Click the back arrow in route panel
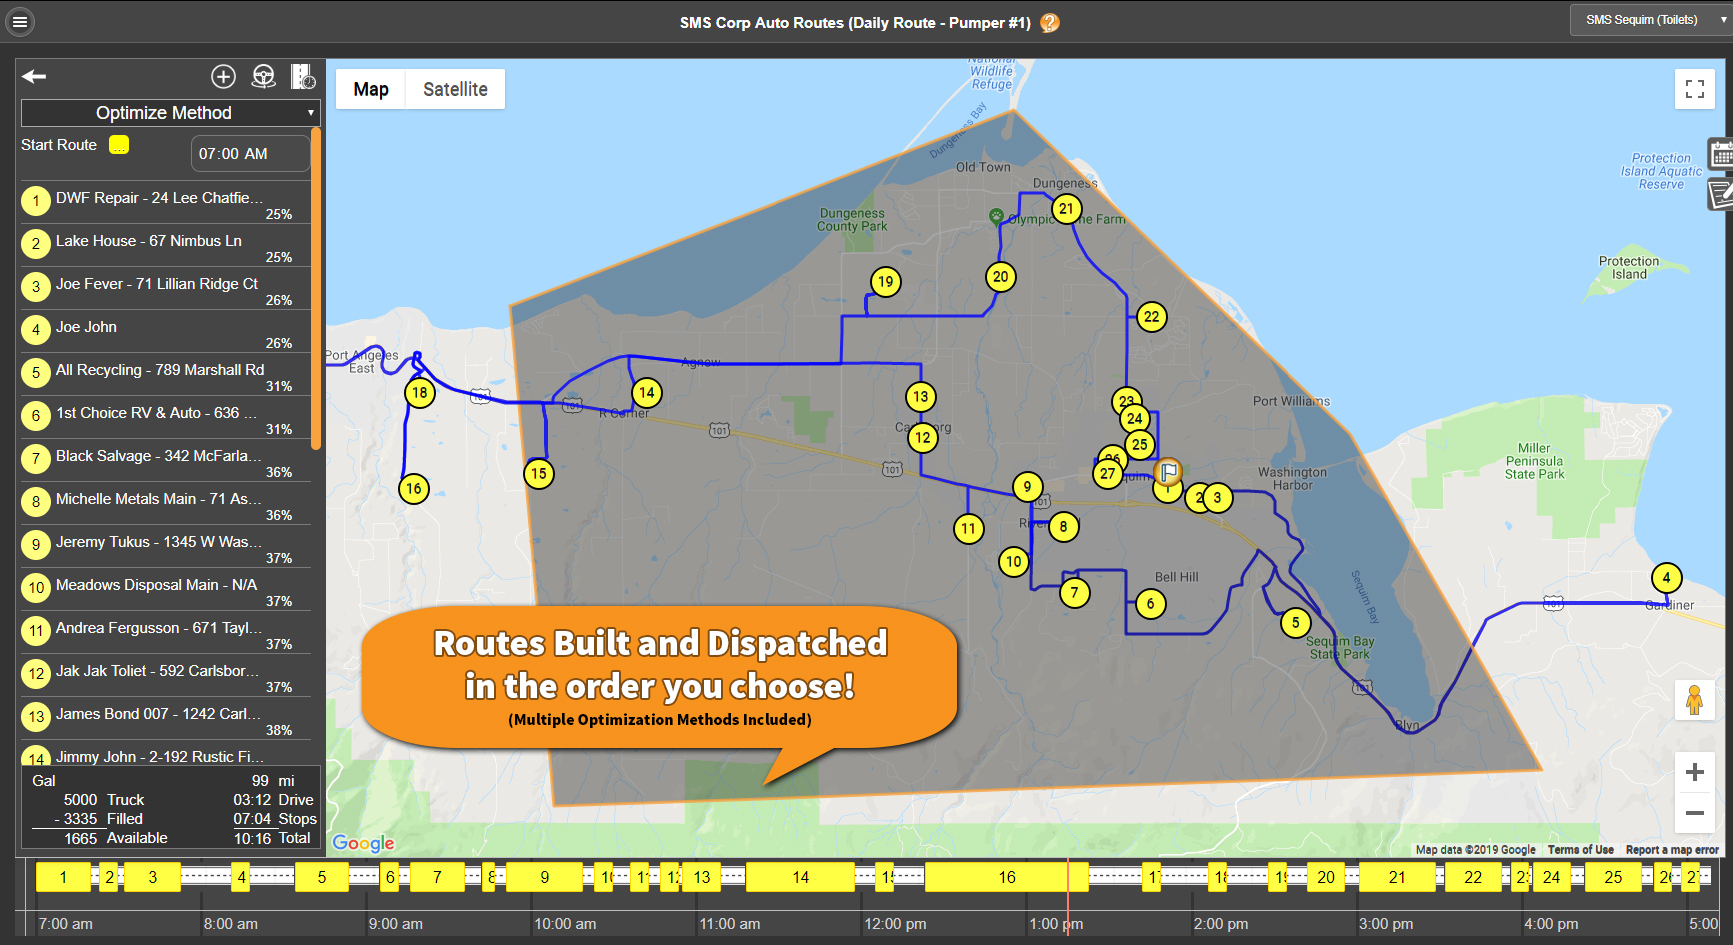 point(35,77)
